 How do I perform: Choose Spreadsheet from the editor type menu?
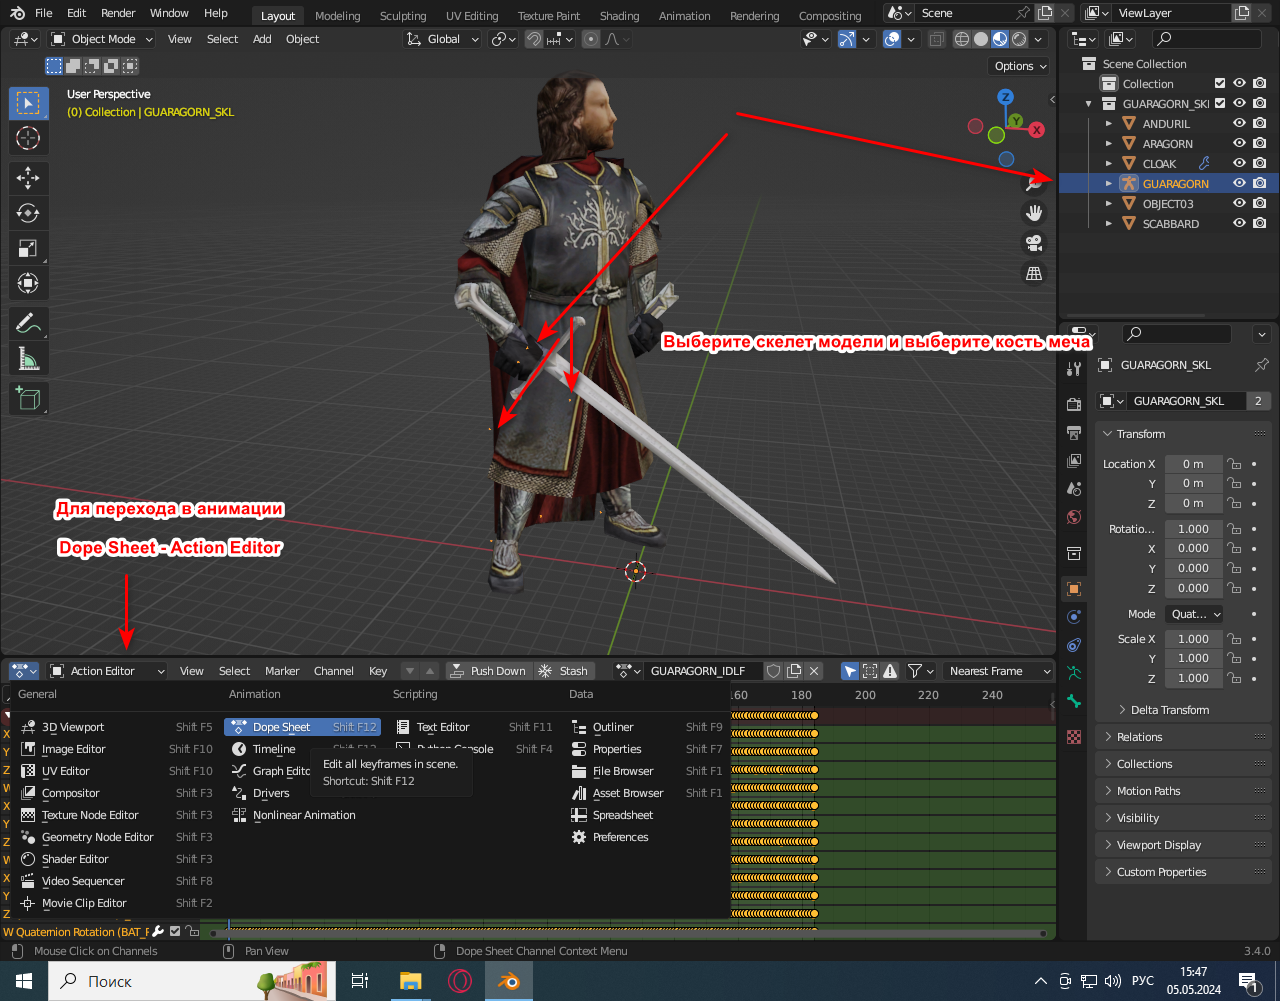623,815
